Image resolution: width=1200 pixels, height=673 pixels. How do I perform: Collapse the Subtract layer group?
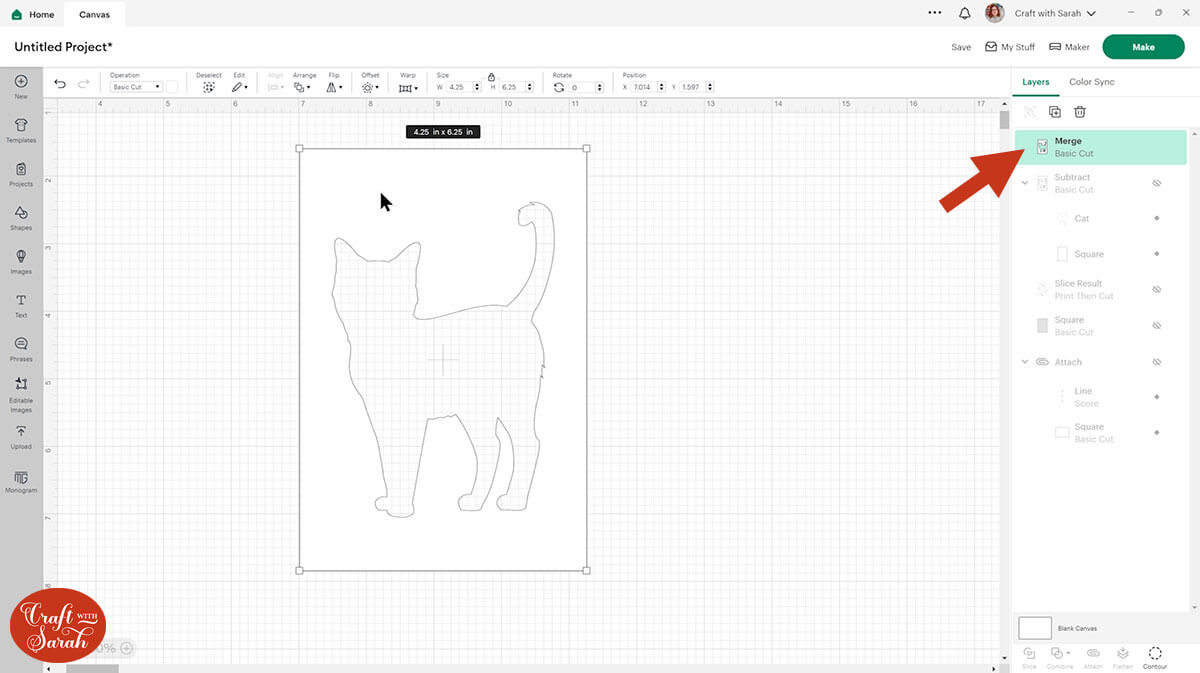[x=1025, y=183]
